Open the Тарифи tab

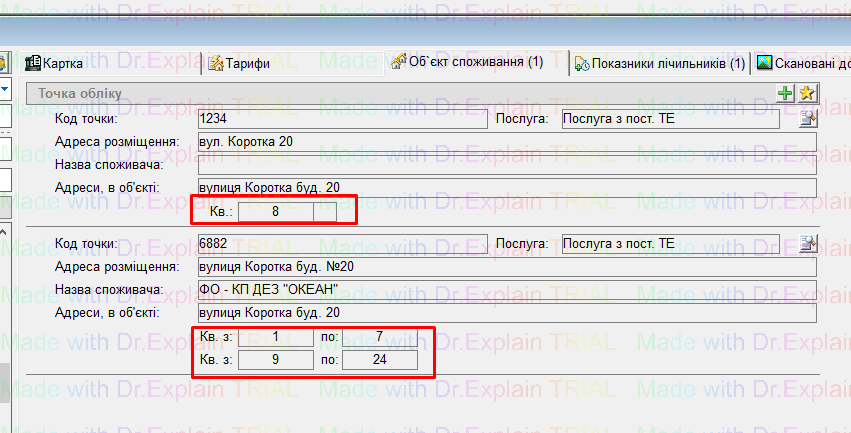coord(239,64)
